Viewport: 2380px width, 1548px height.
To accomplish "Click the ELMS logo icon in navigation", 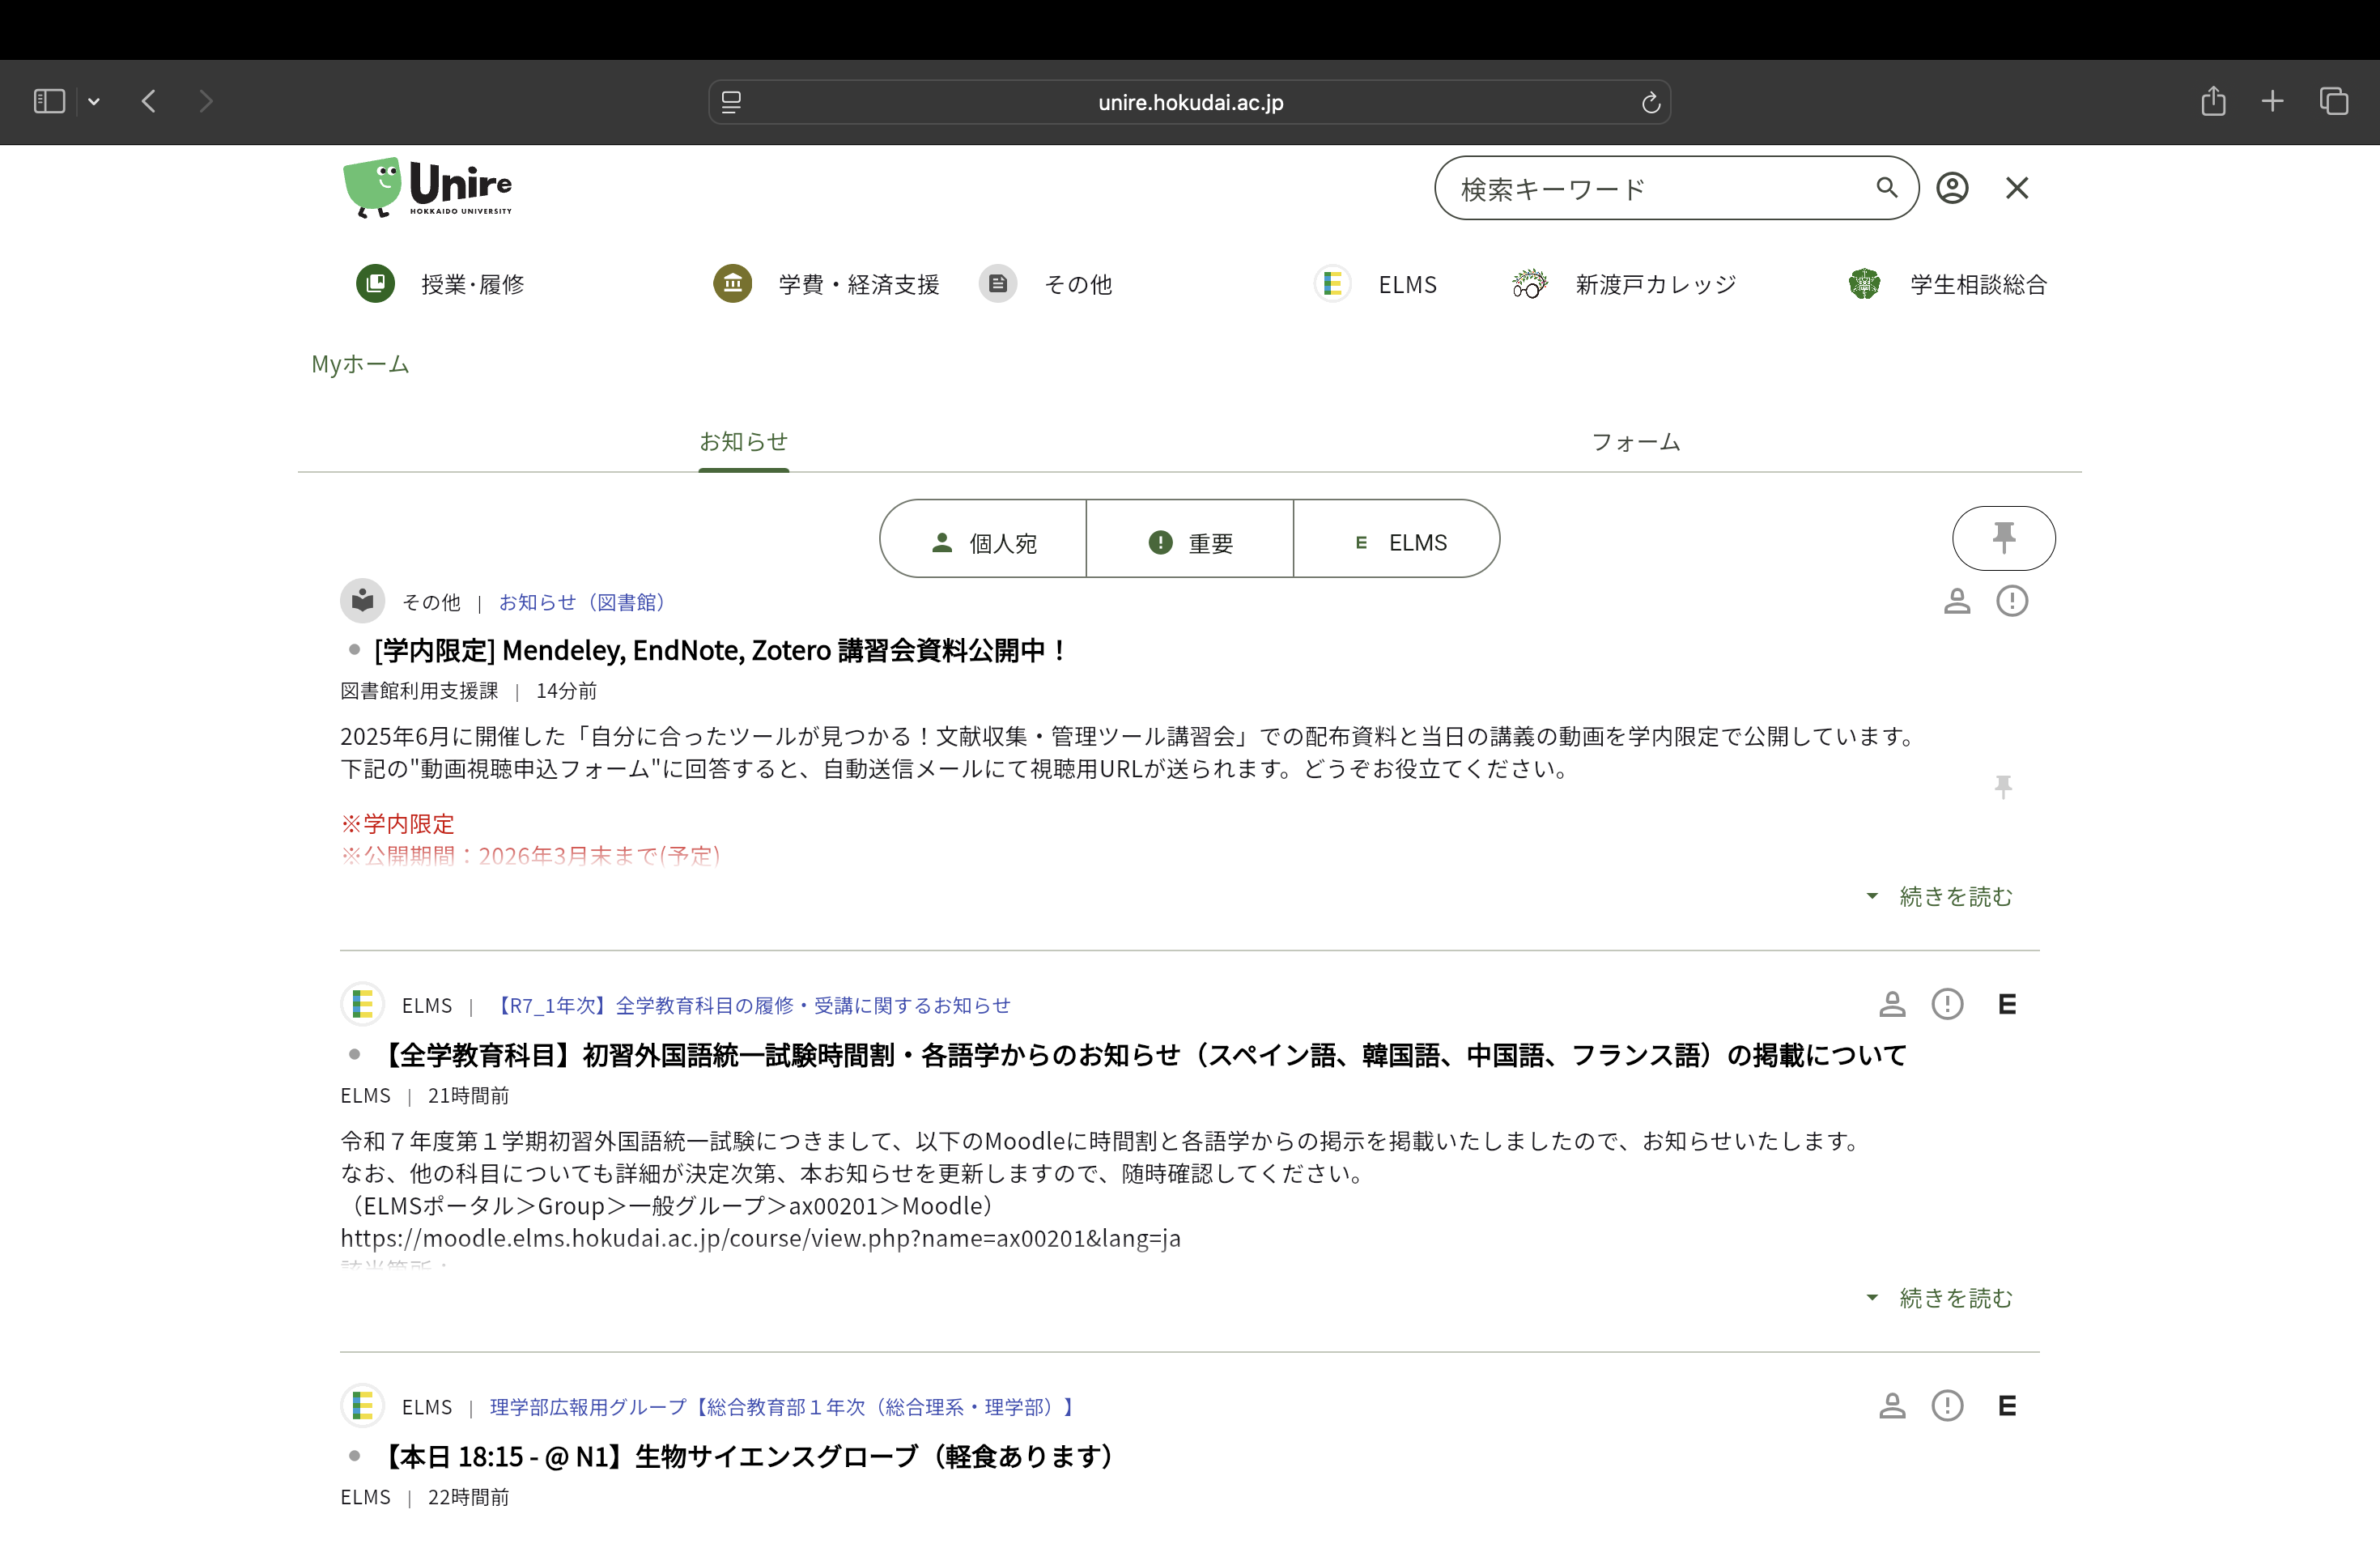I will tap(1333, 284).
